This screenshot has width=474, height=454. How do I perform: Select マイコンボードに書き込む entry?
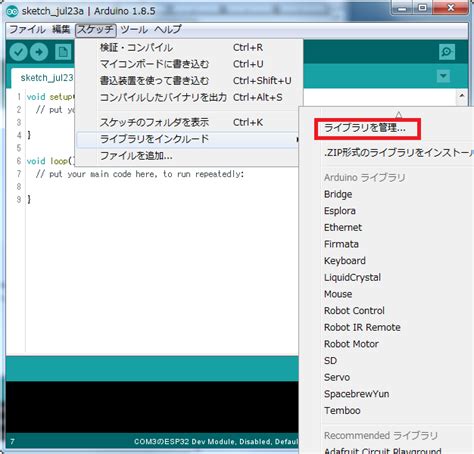coord(188,64)
